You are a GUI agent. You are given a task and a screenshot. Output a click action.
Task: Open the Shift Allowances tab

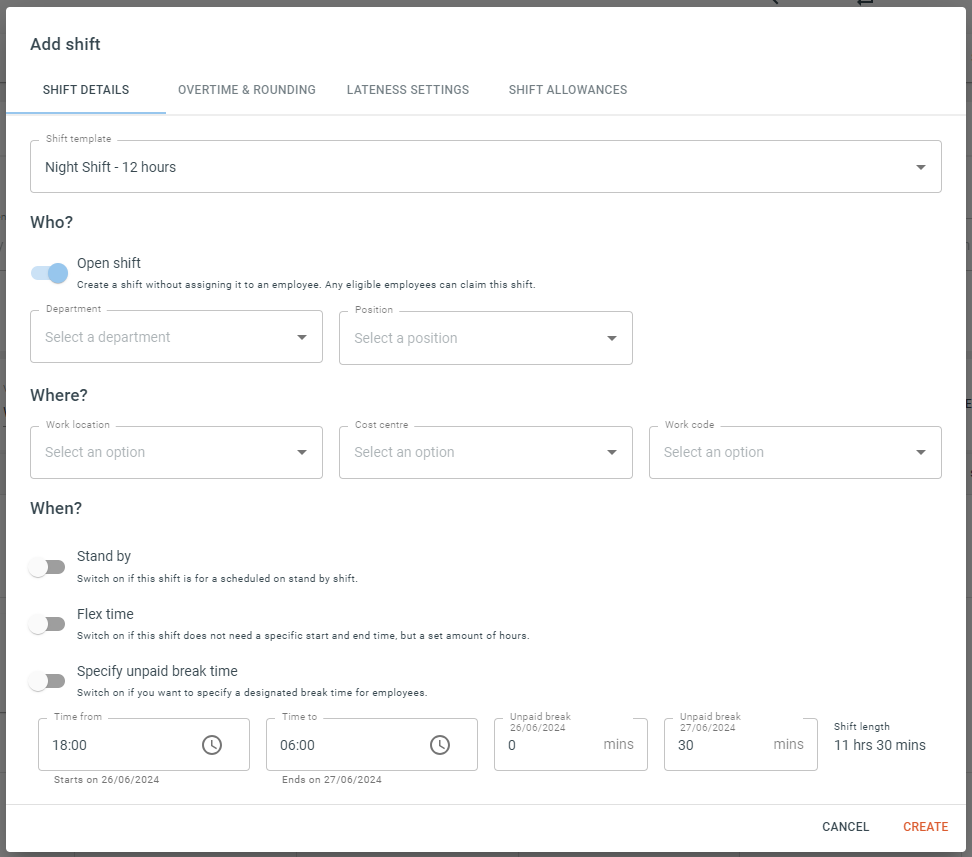pyautogui.click(x=568, y=90)
